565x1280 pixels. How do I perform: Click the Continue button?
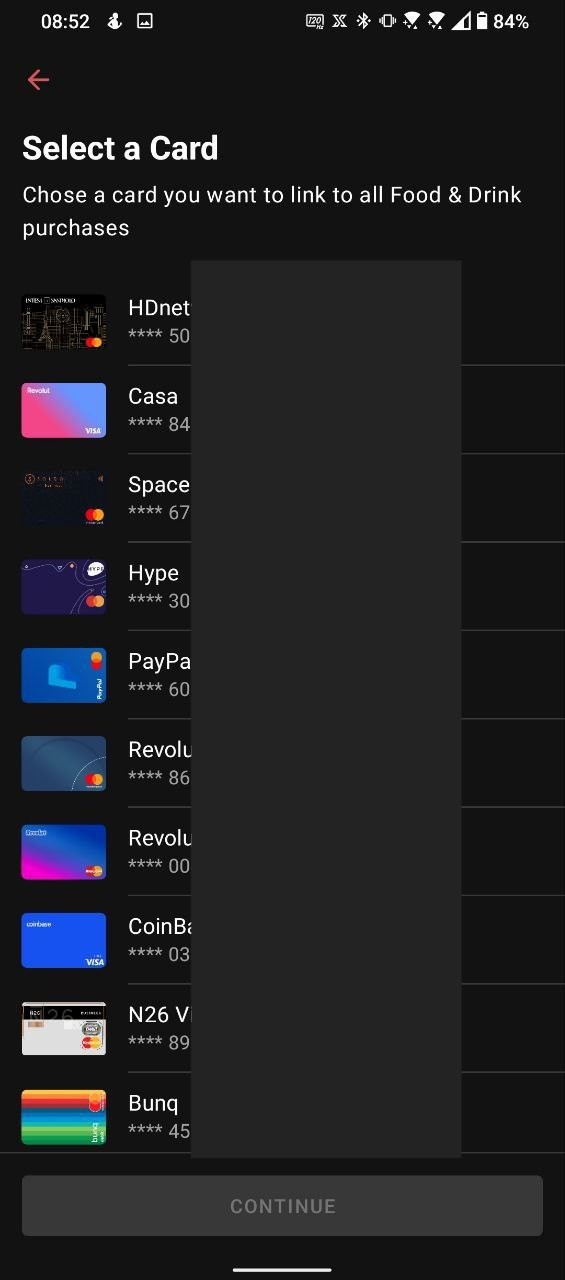coord(282,1206)
